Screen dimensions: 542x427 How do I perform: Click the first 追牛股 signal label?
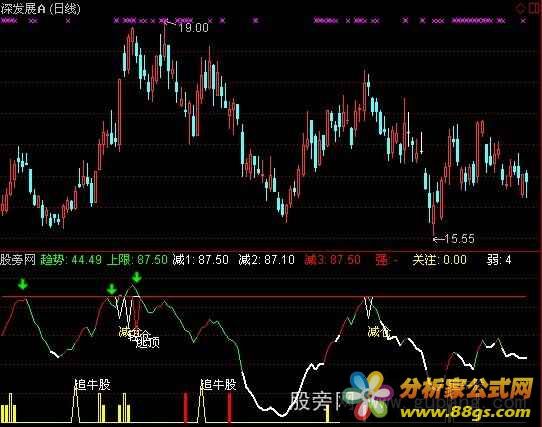point(93,384)
